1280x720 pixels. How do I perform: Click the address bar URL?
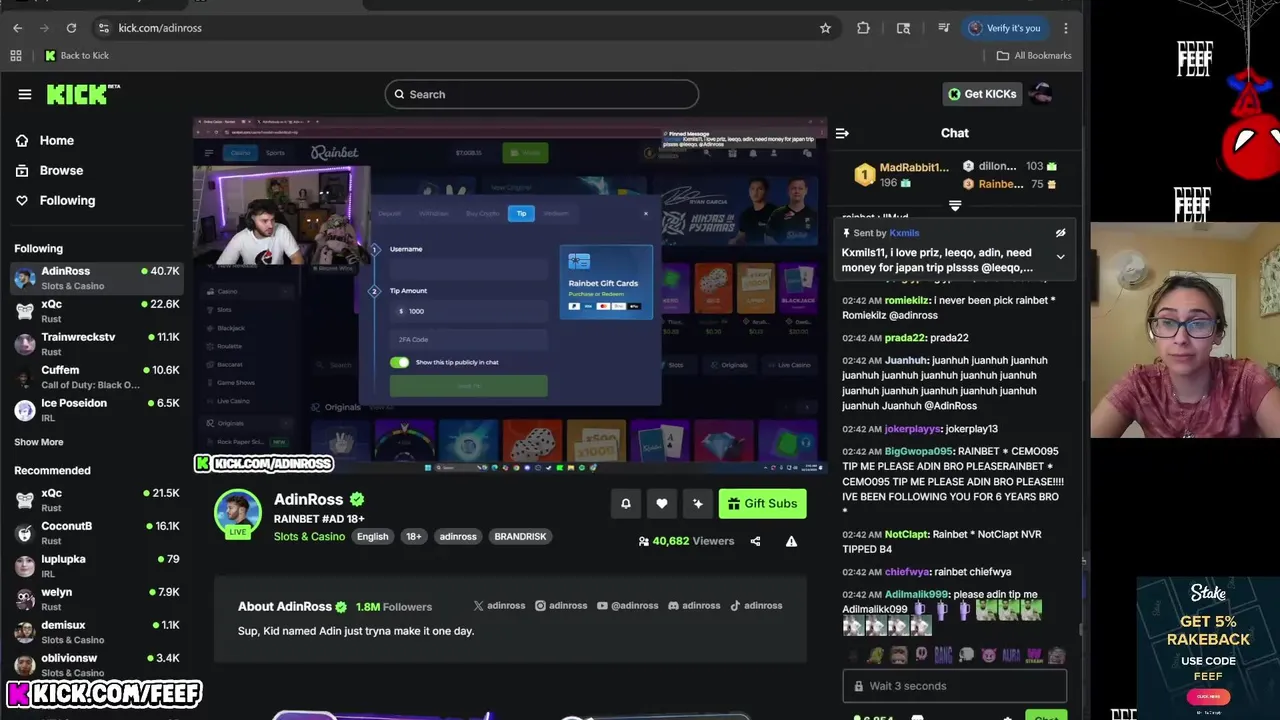point(160,28)
